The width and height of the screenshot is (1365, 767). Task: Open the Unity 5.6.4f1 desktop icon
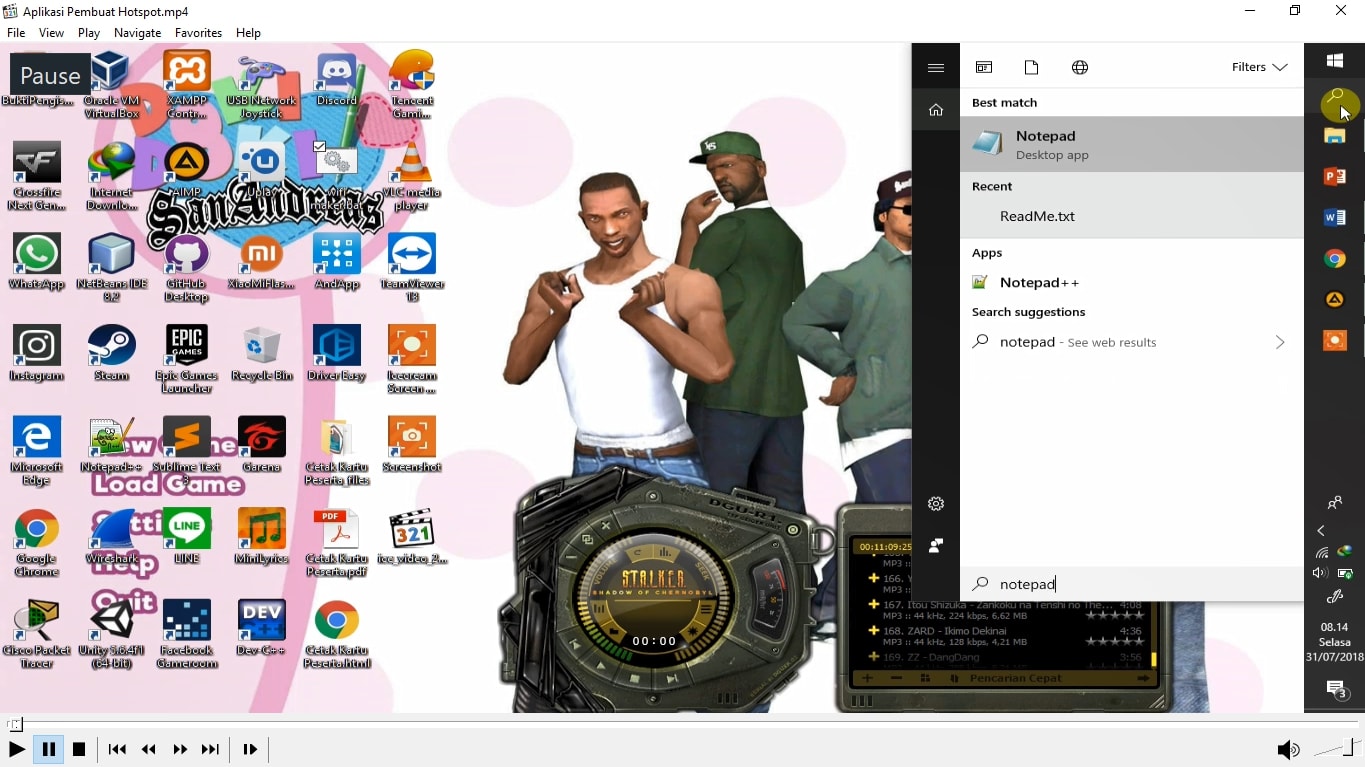click(x=111, y=634)
